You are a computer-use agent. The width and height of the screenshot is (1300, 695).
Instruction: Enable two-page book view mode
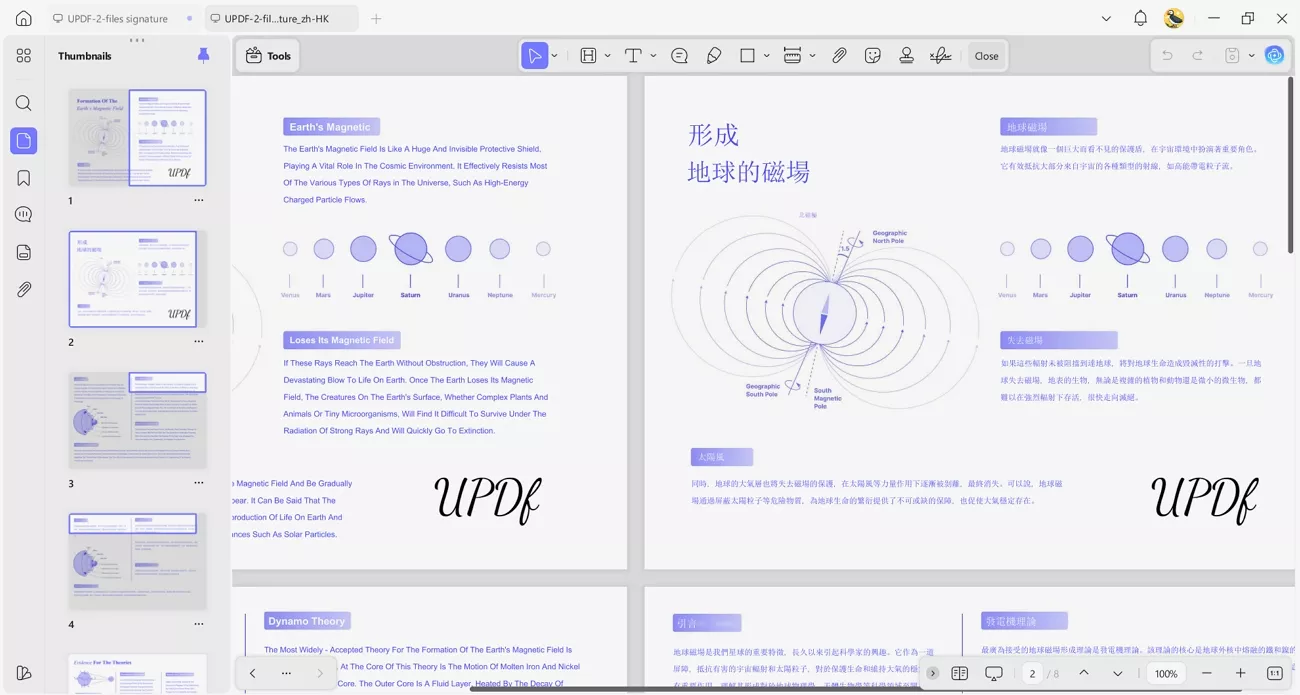point(959,673)
